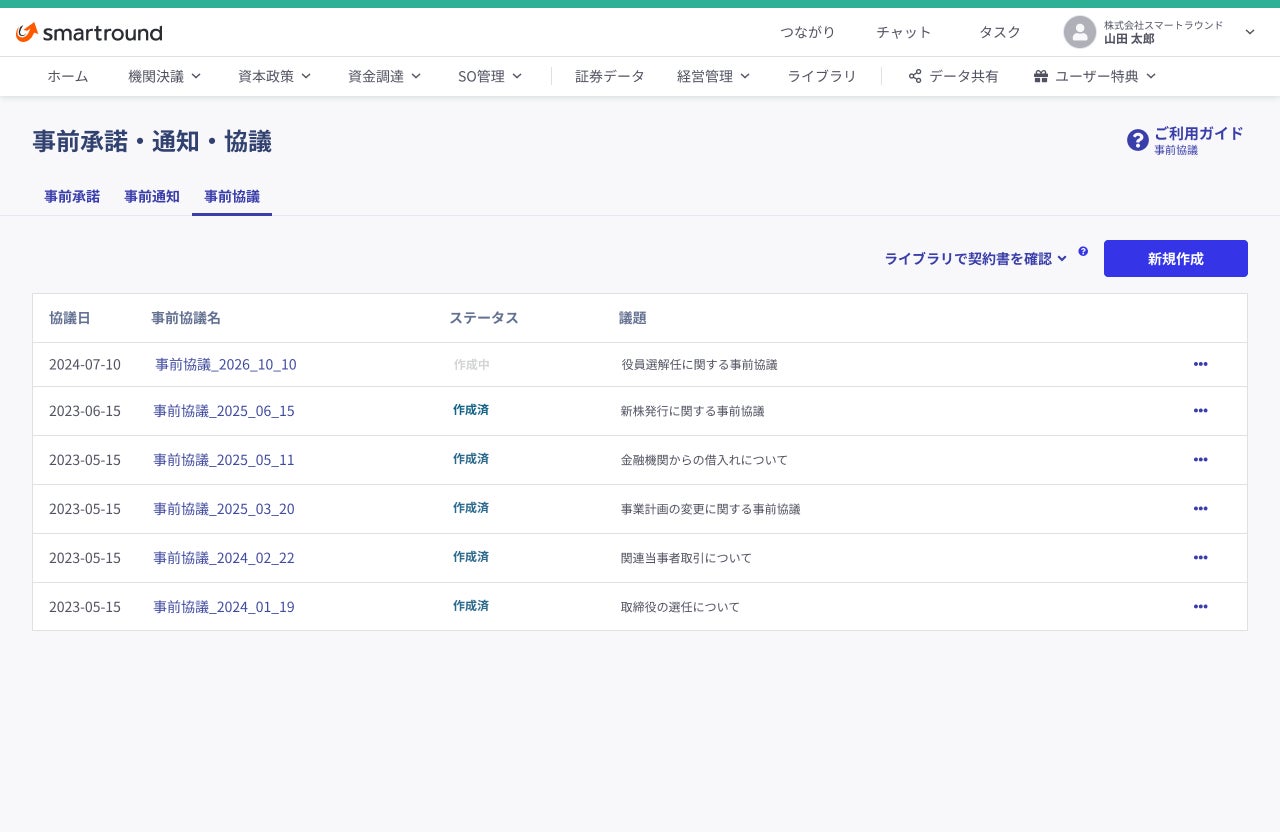The width and height of the screenshot is (1280, 832).
Task: Expand the 機関決議 menu
Action: pyautogui.click(x=165, y=76)
